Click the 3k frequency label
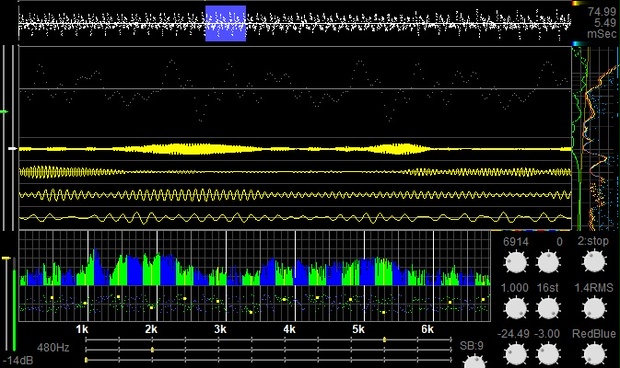The image size is (620, 368). [220, 329]
